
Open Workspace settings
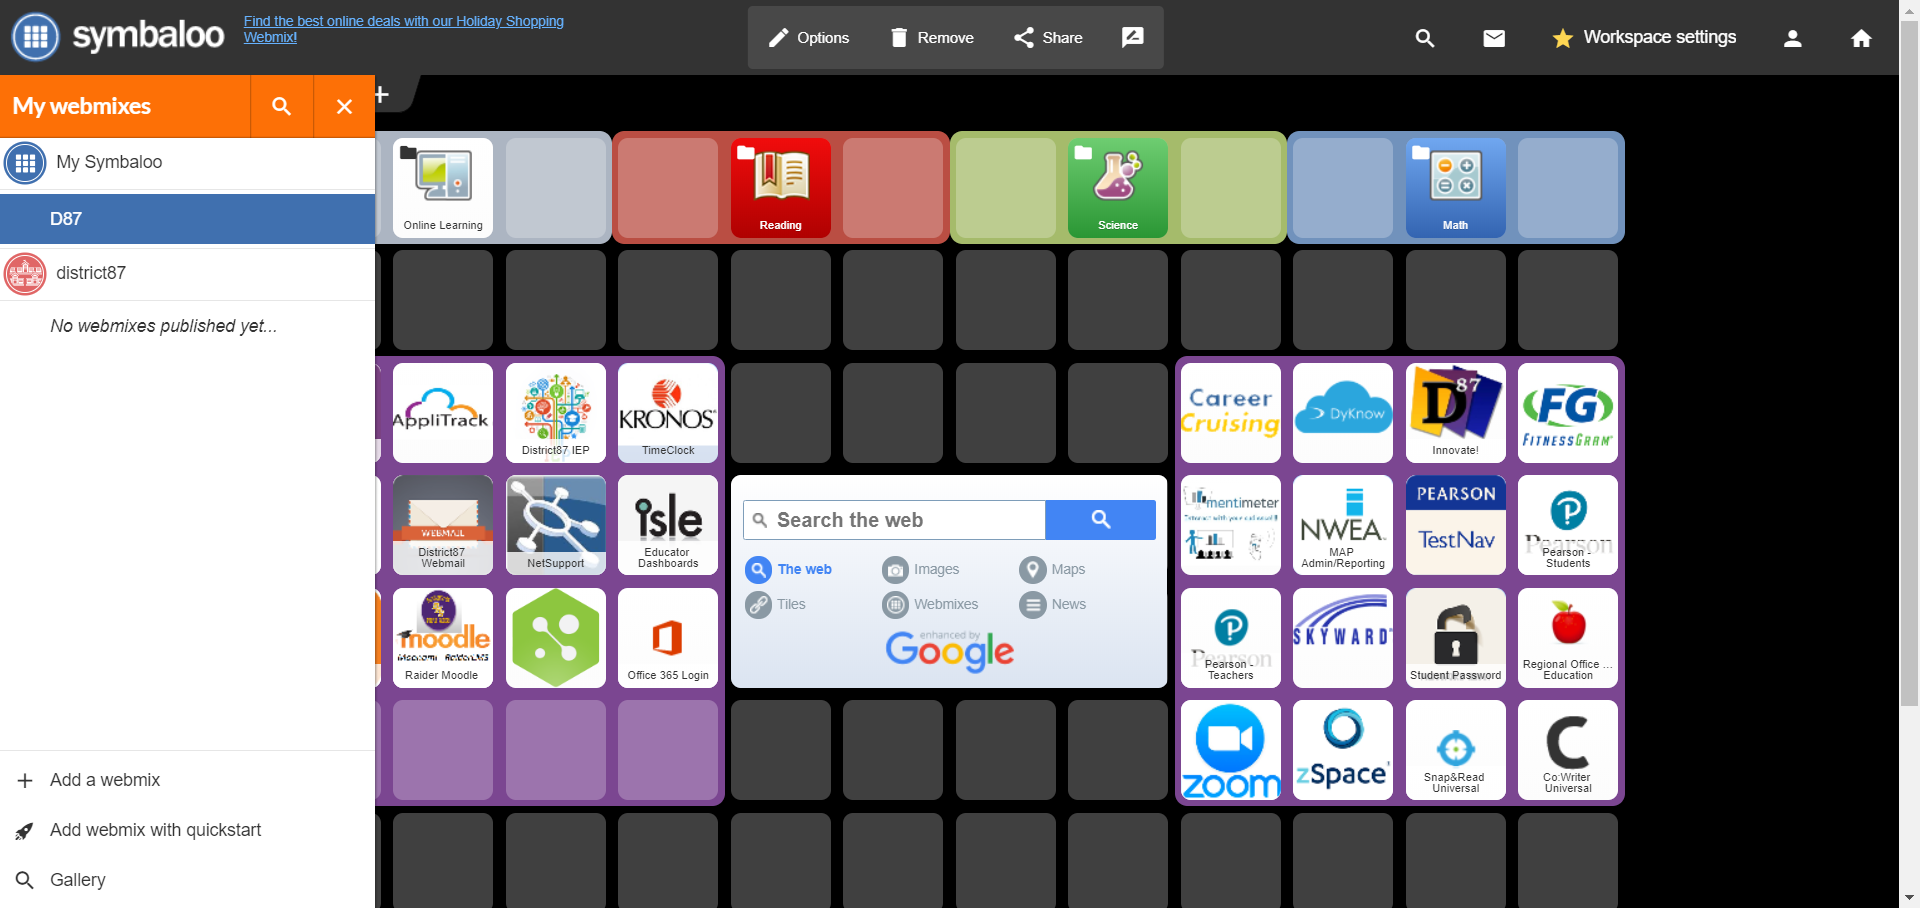[x=1644, y=38]
